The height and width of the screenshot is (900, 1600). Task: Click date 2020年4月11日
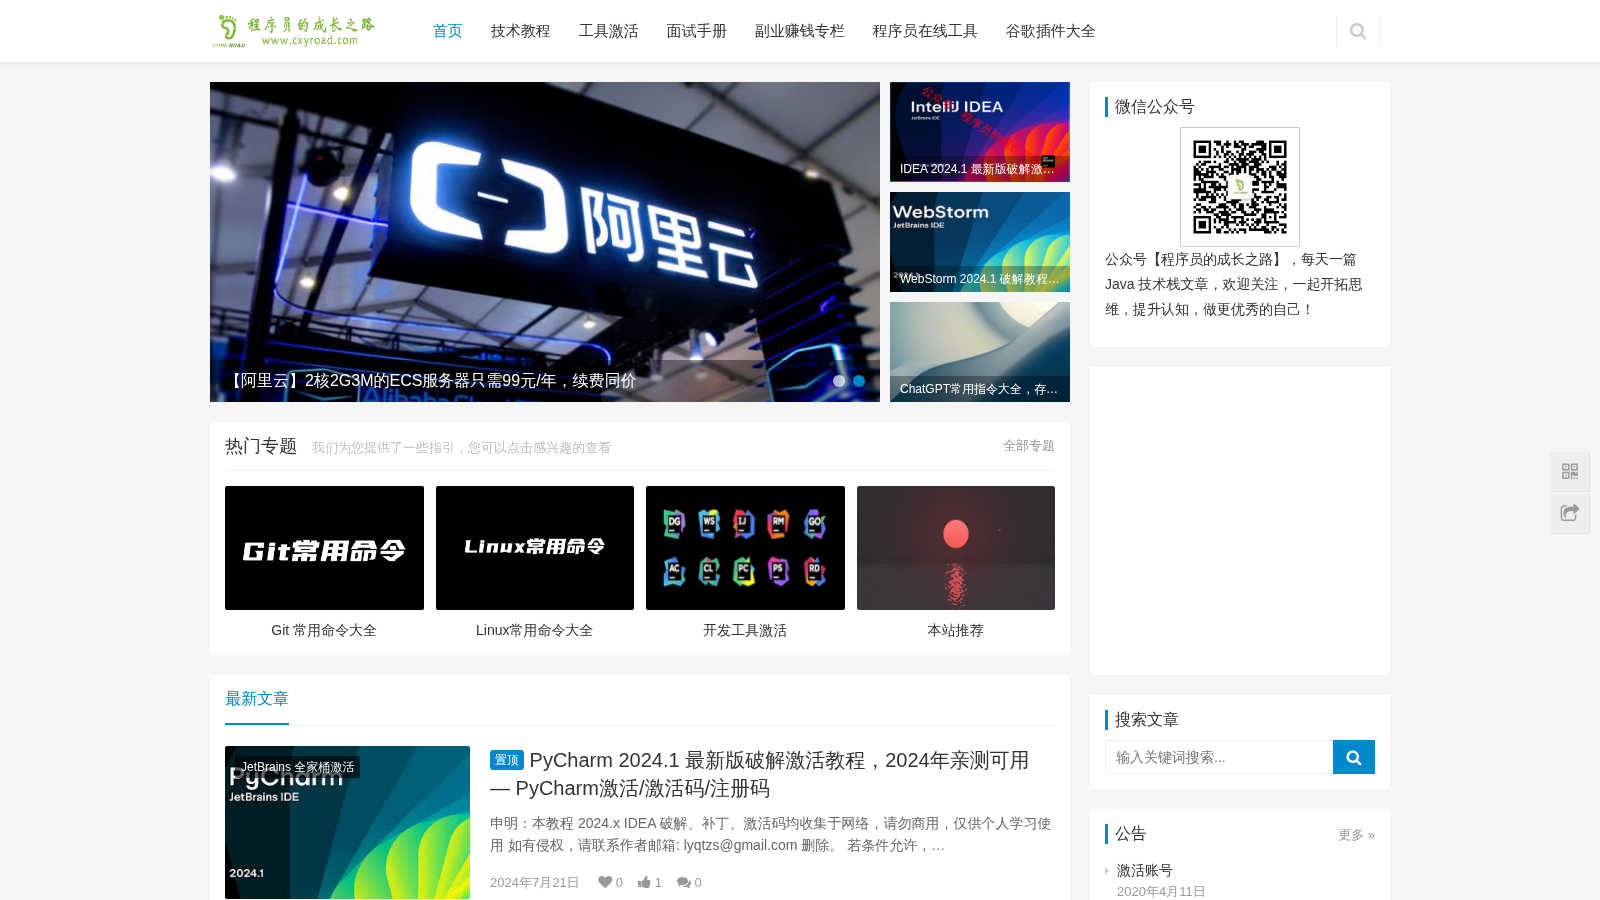click(x=1161, y=891)
